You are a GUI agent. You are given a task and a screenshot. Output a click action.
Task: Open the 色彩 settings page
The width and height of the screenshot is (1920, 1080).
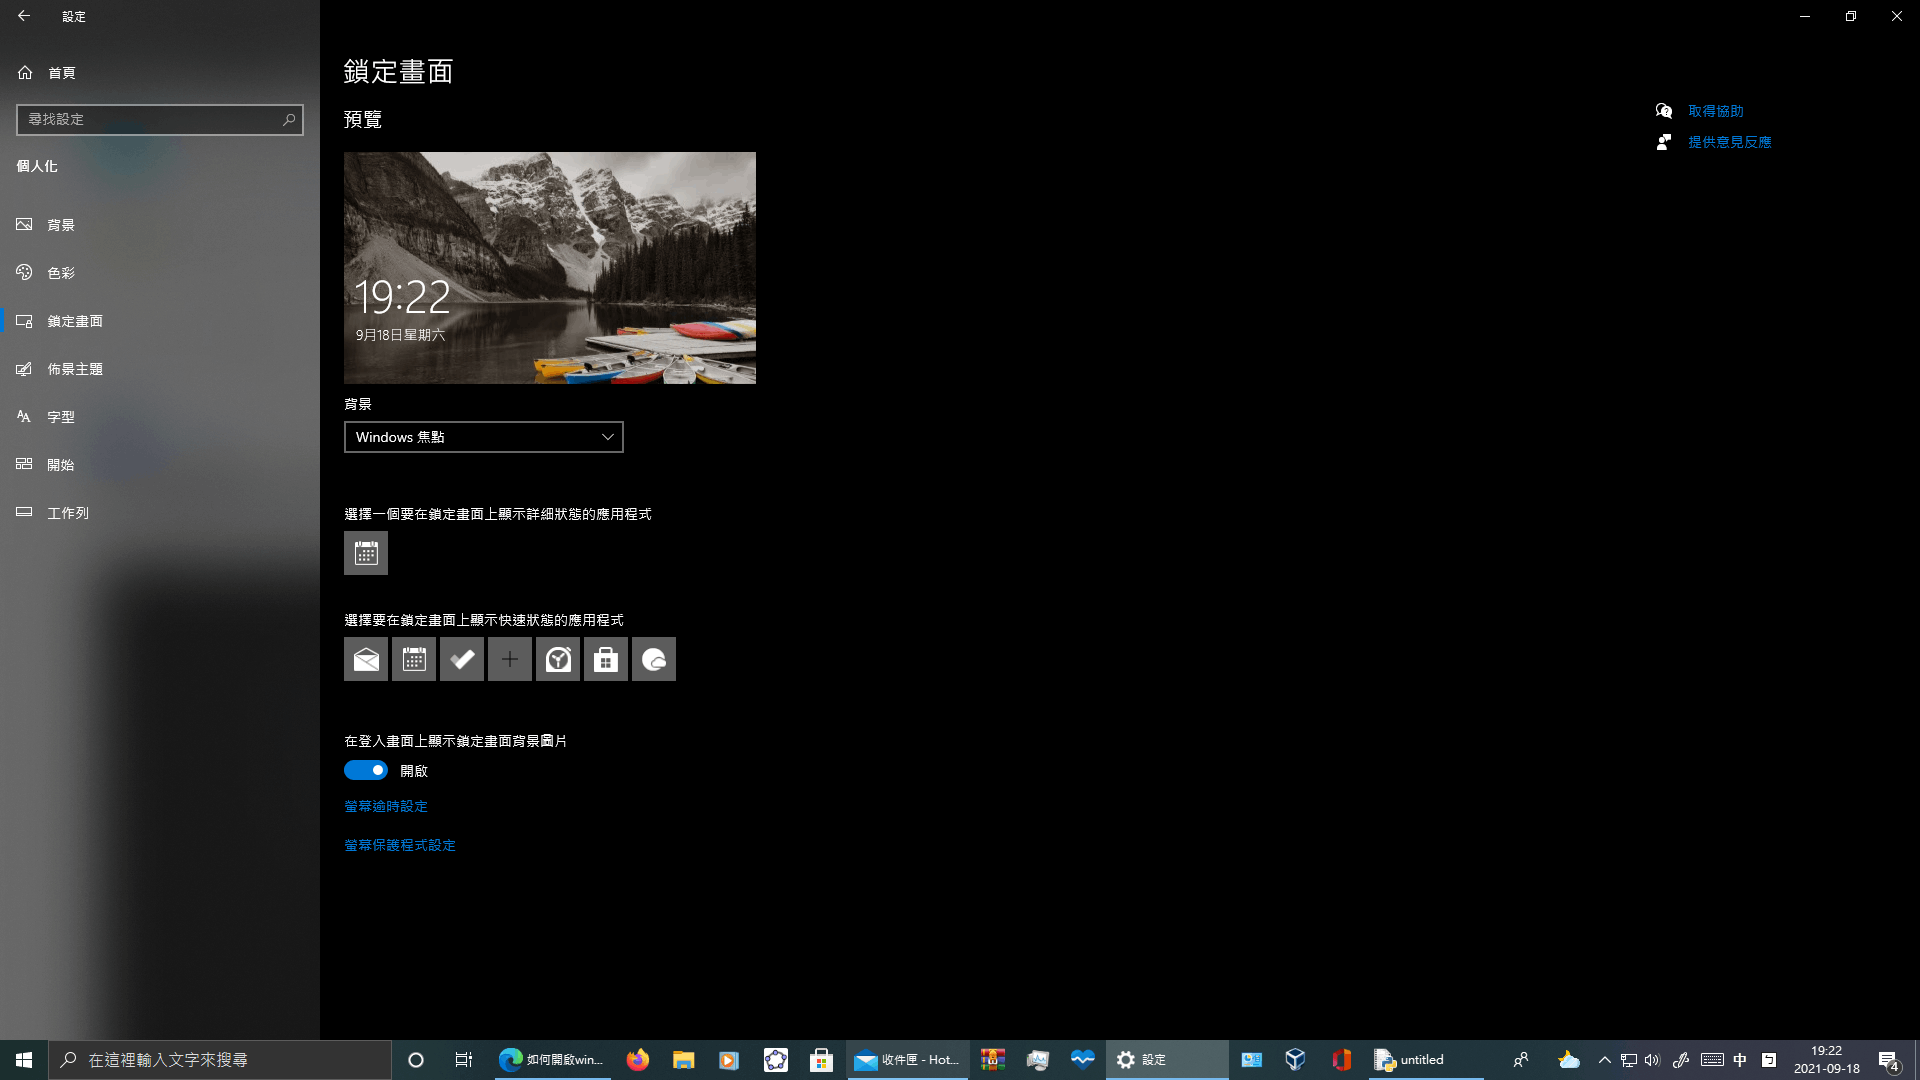pos(61,273)
